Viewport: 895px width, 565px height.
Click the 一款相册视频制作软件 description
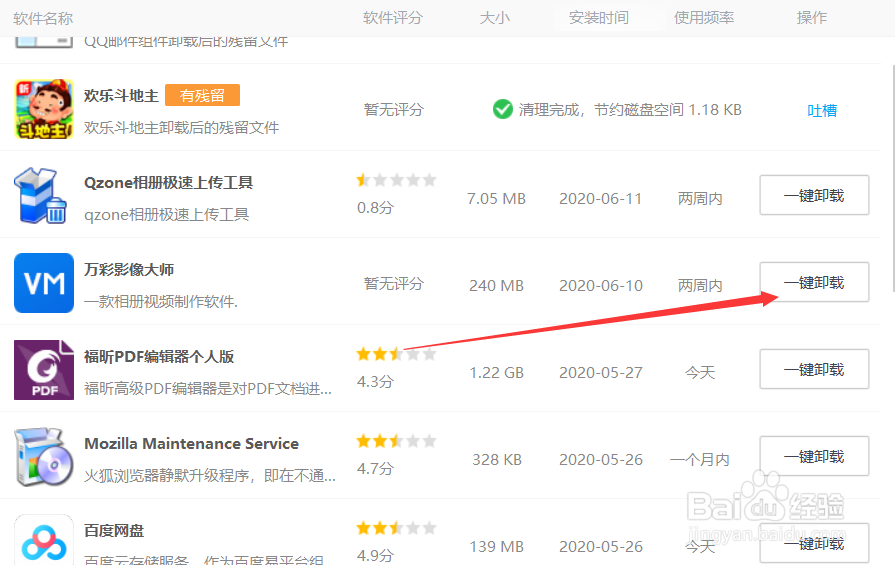click(161, 301)
